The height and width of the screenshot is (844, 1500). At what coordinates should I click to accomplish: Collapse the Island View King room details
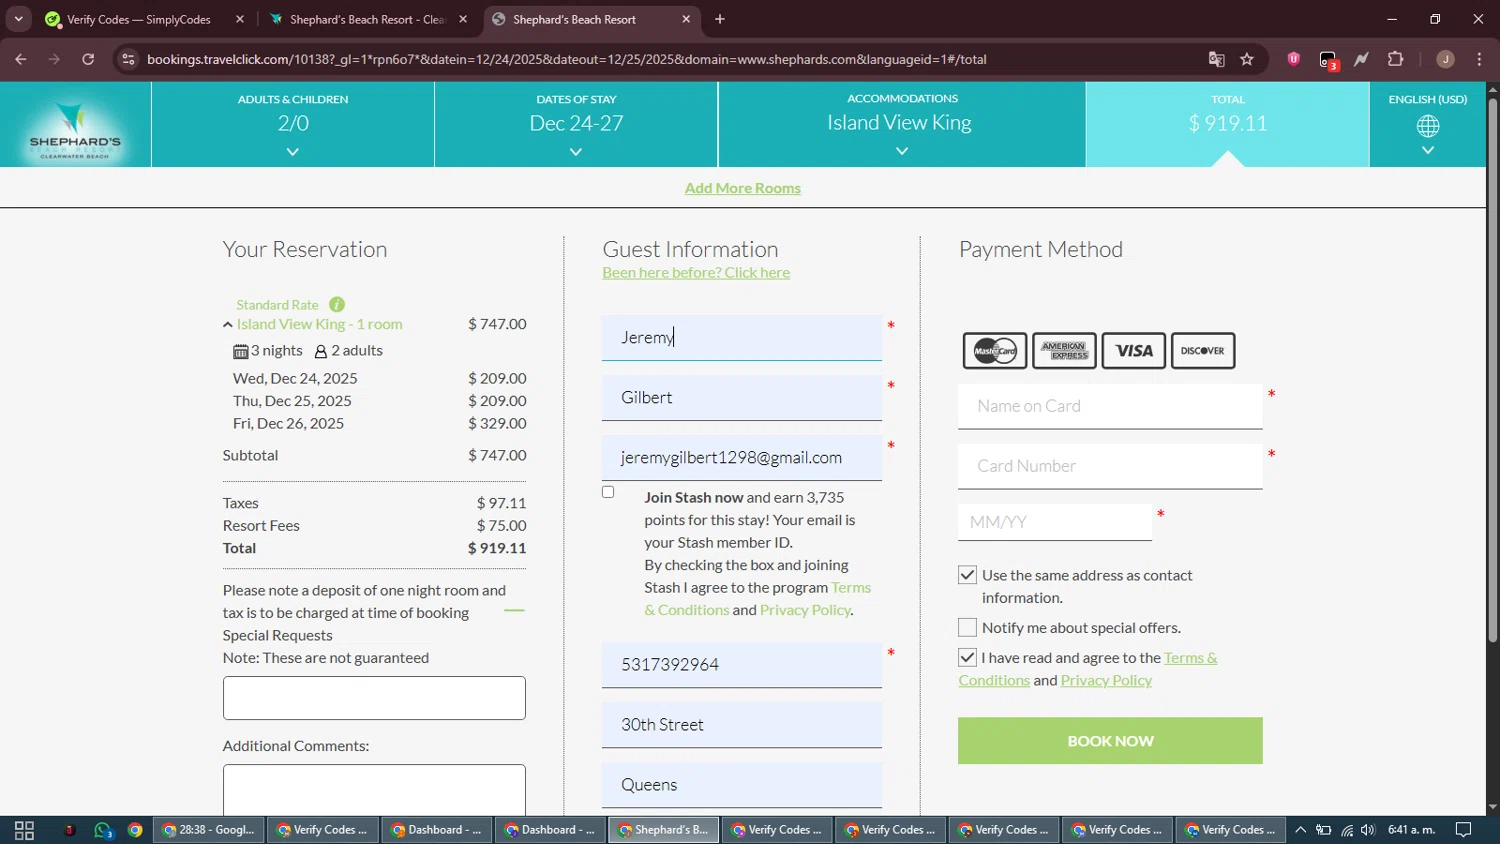click(x=228, y=325)
